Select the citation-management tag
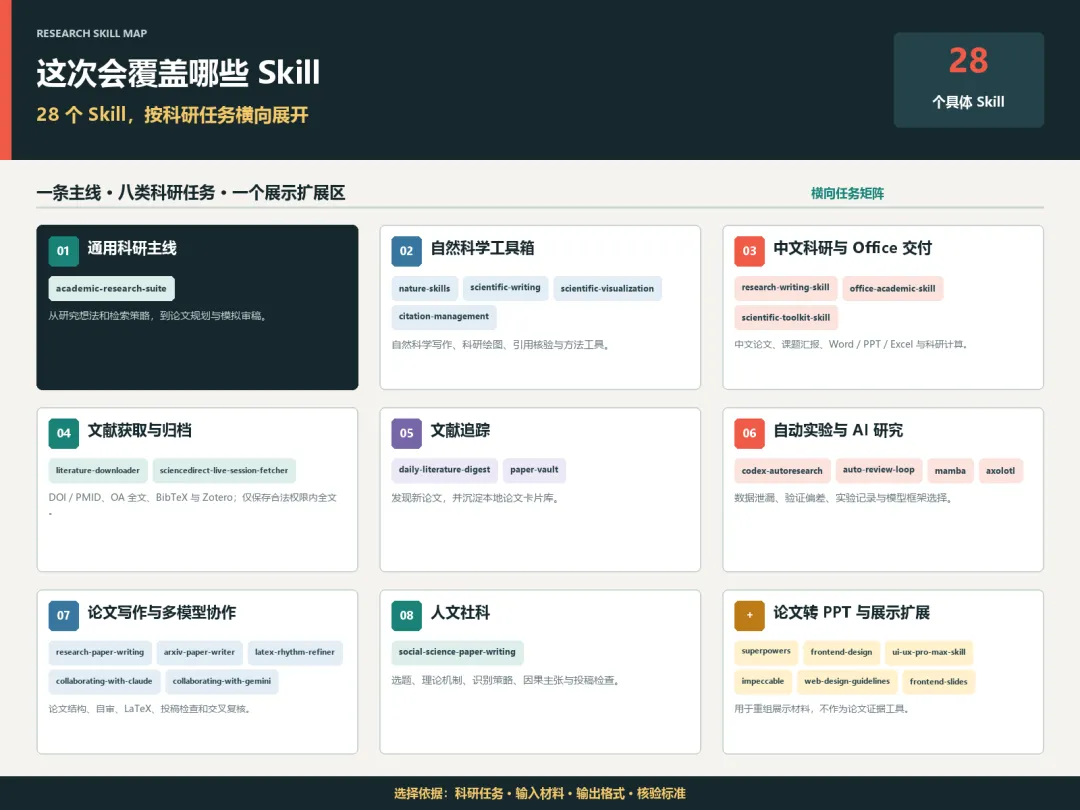 444,317
